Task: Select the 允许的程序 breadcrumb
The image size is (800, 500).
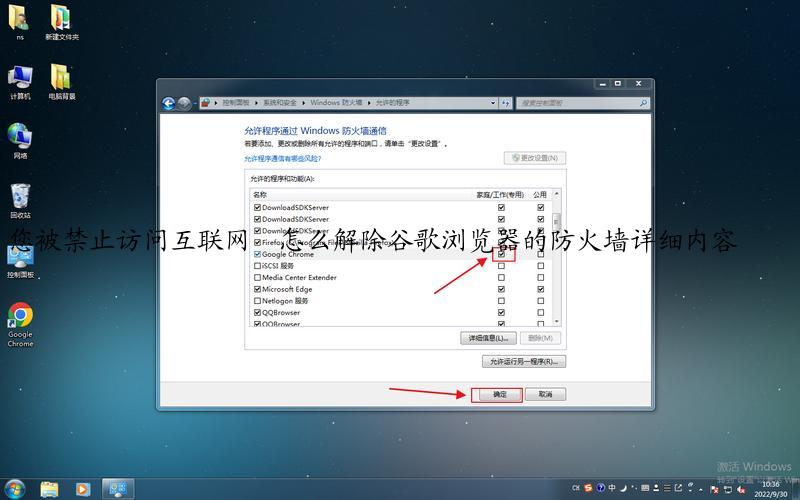Action: pos(392,103)
